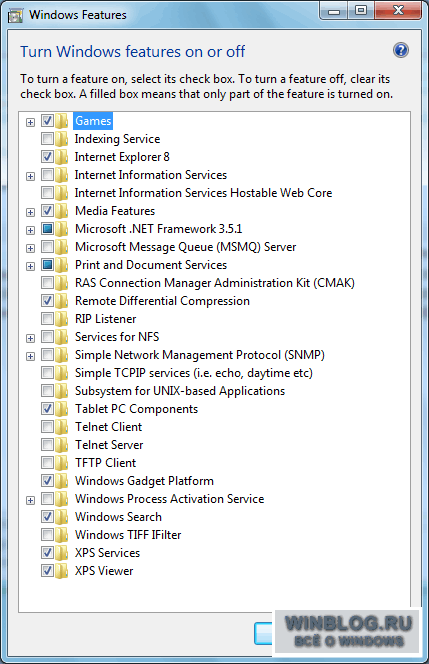Select Tablet PC Components label
Image resolution: width=429 pixels, height=664 pixels.
tap(136, 409)
